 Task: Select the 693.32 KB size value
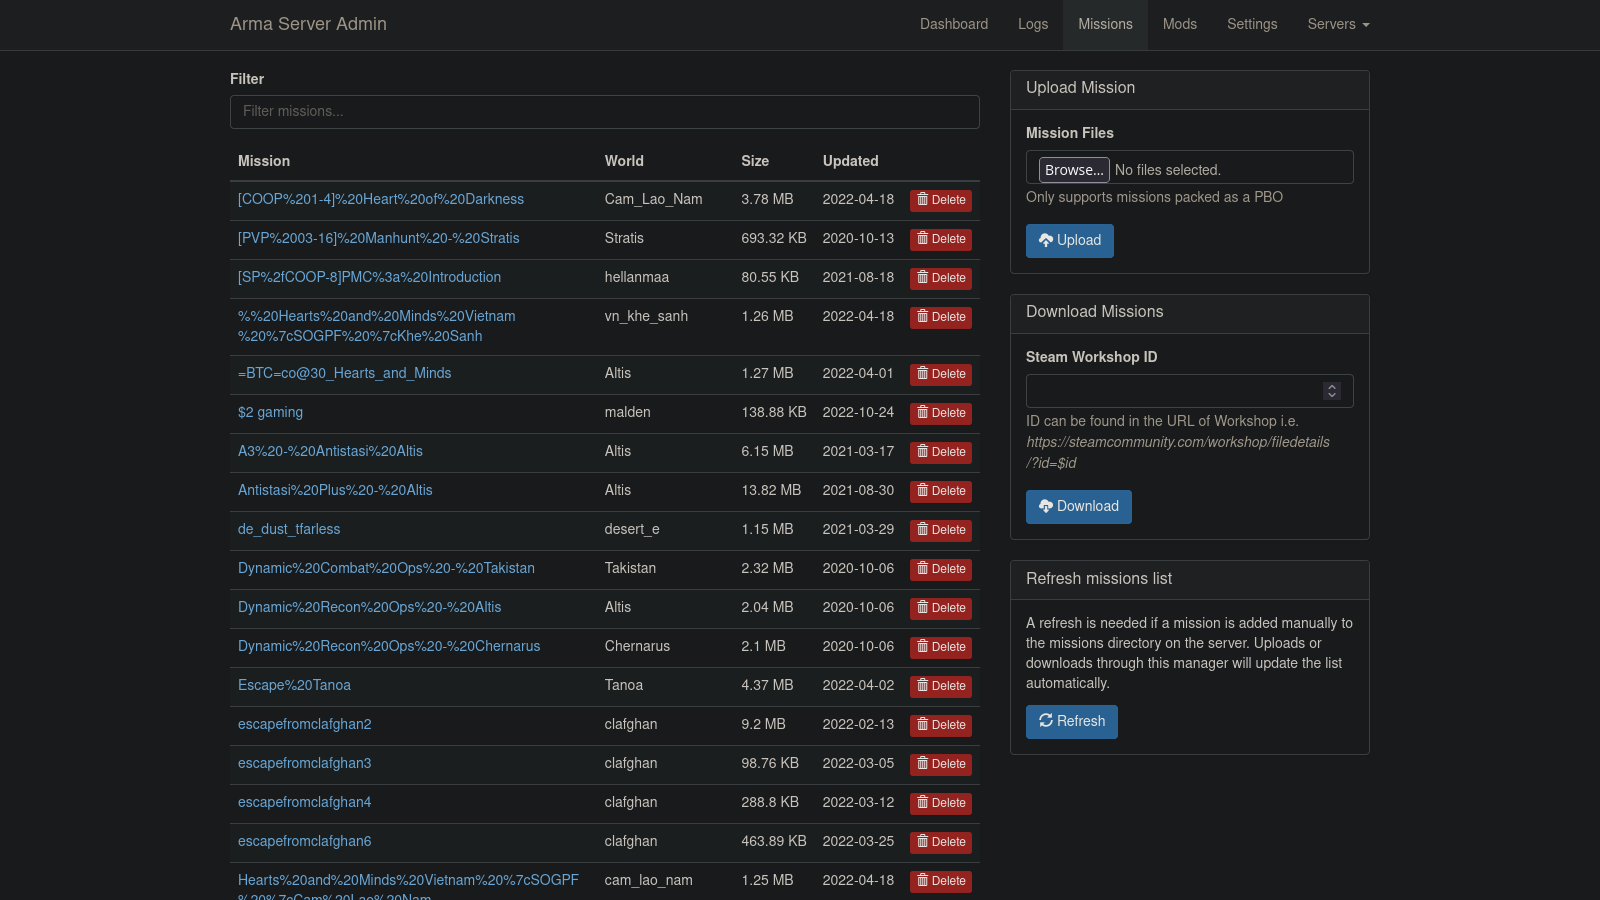774,238
